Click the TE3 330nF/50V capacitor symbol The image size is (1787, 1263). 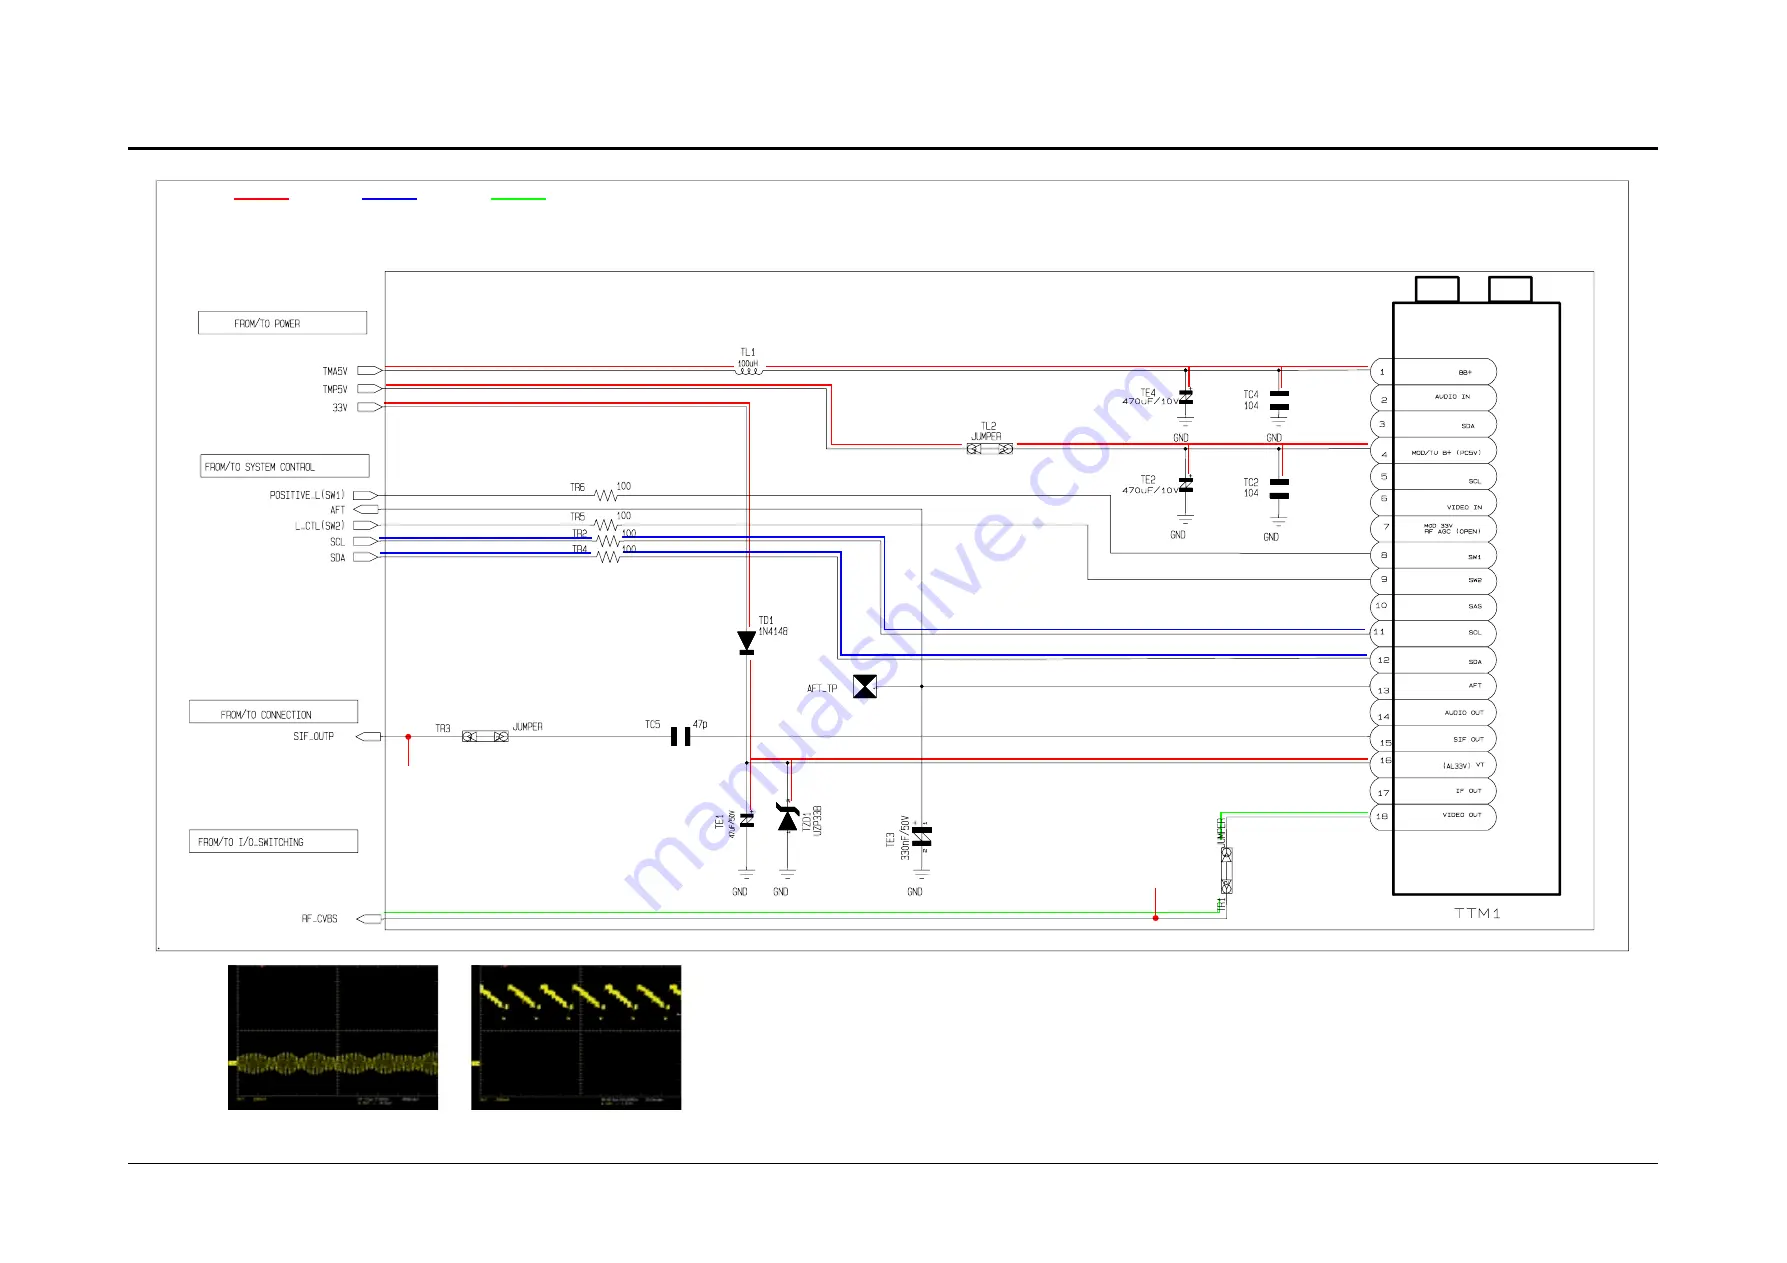click(922, 836)
